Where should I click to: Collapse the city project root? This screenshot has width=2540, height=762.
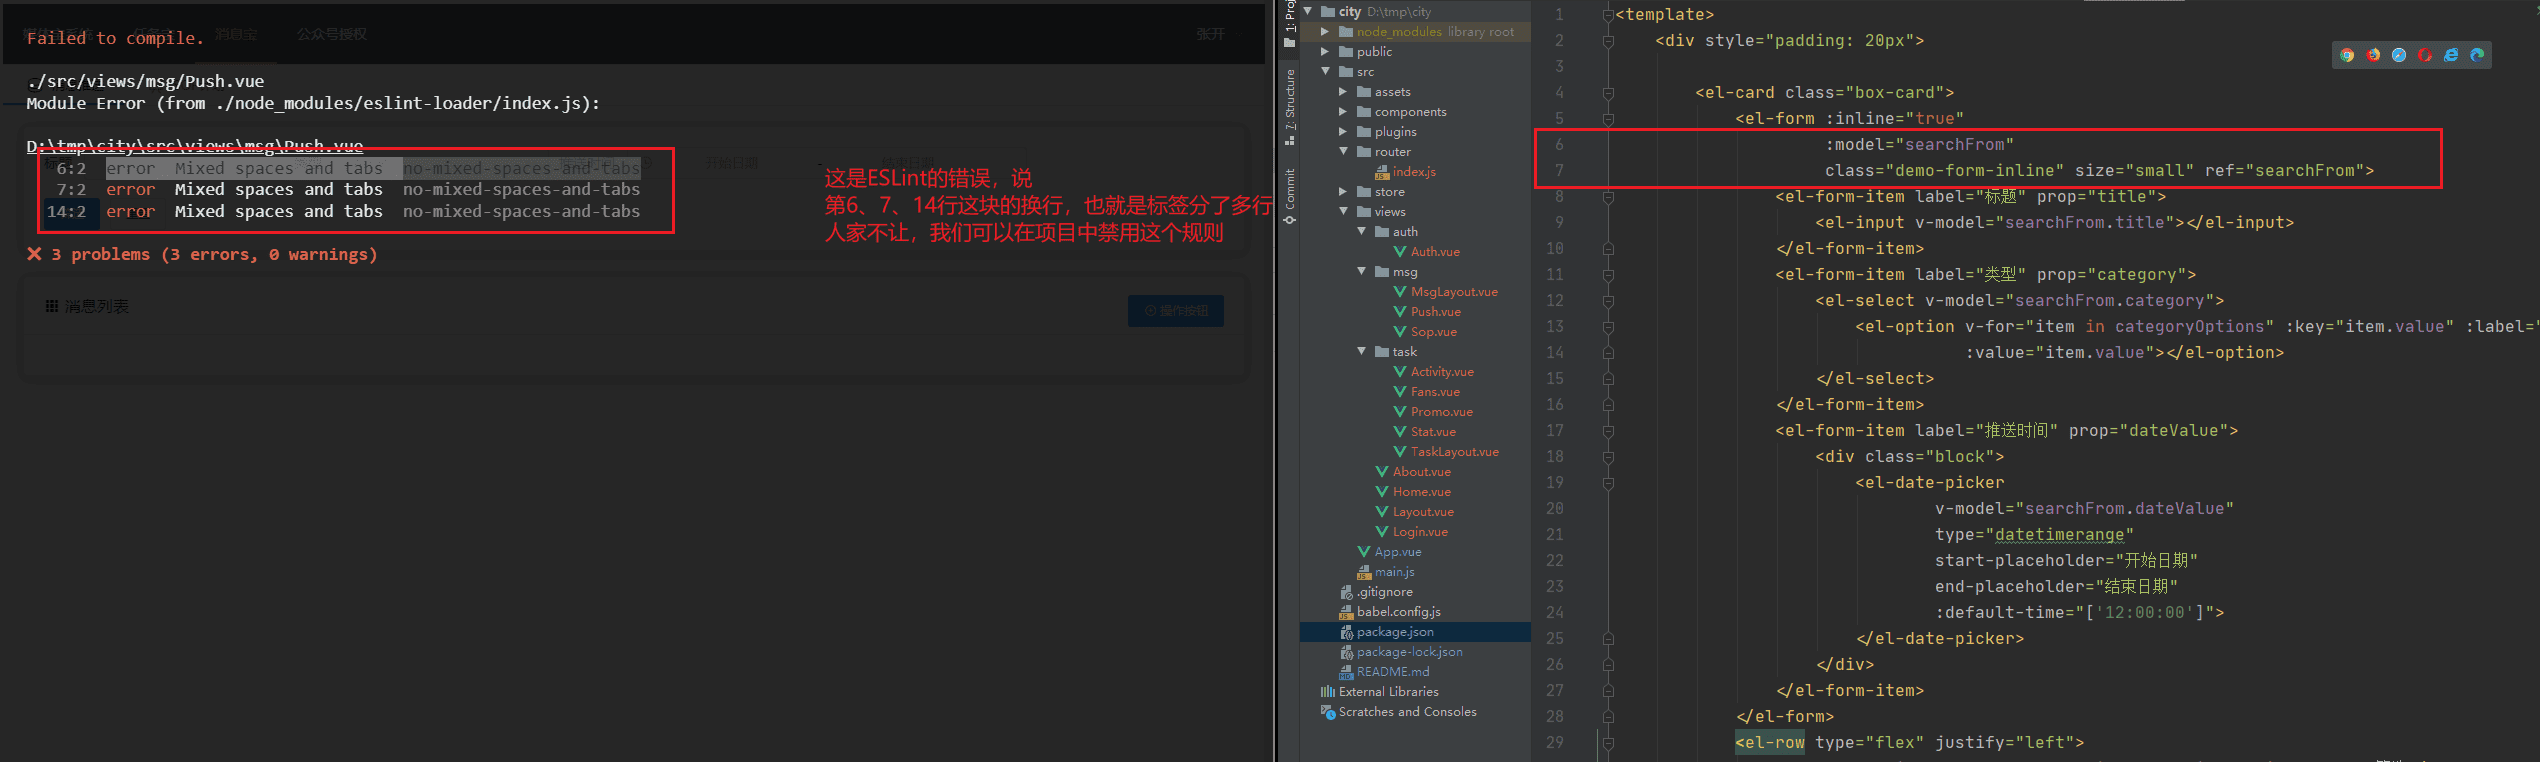point(1308,11)
